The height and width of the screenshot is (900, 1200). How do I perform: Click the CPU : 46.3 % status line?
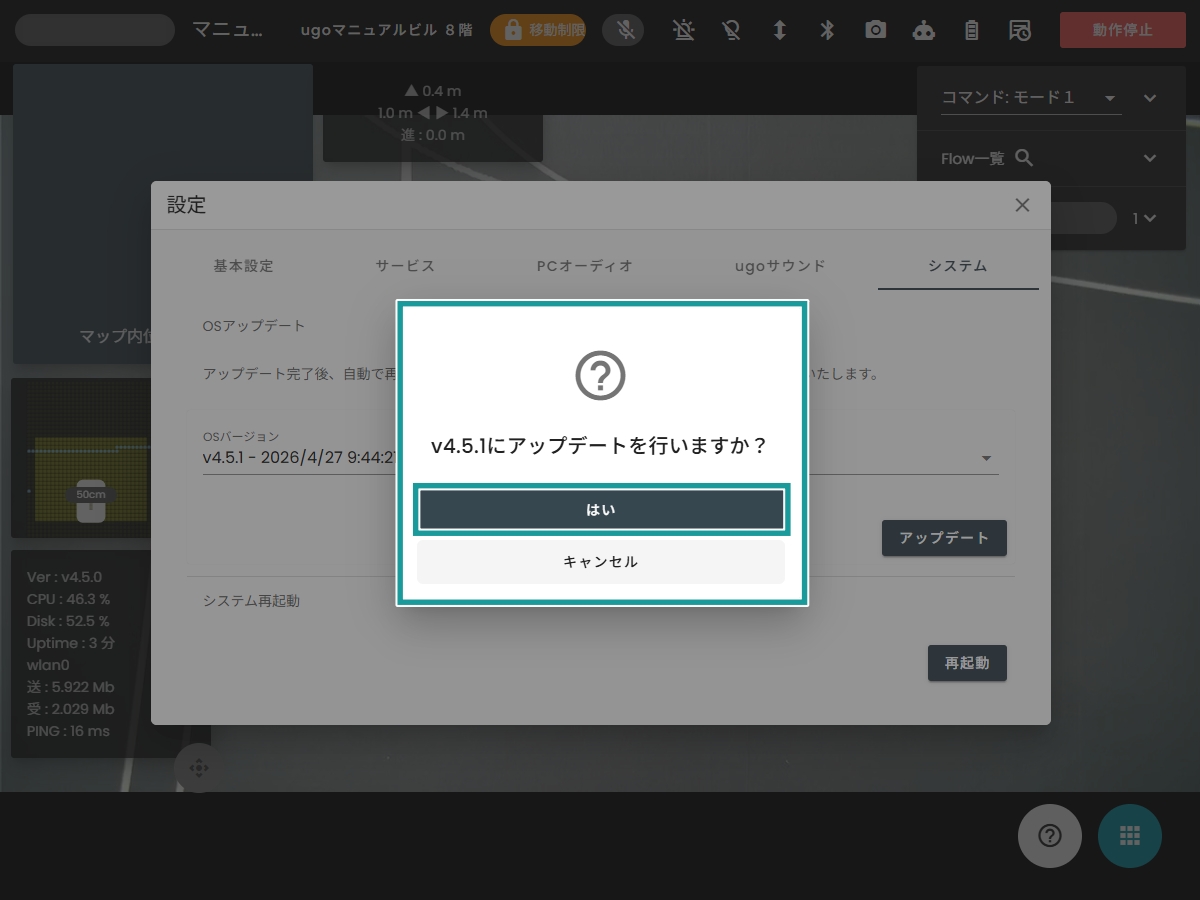[68, 599]
